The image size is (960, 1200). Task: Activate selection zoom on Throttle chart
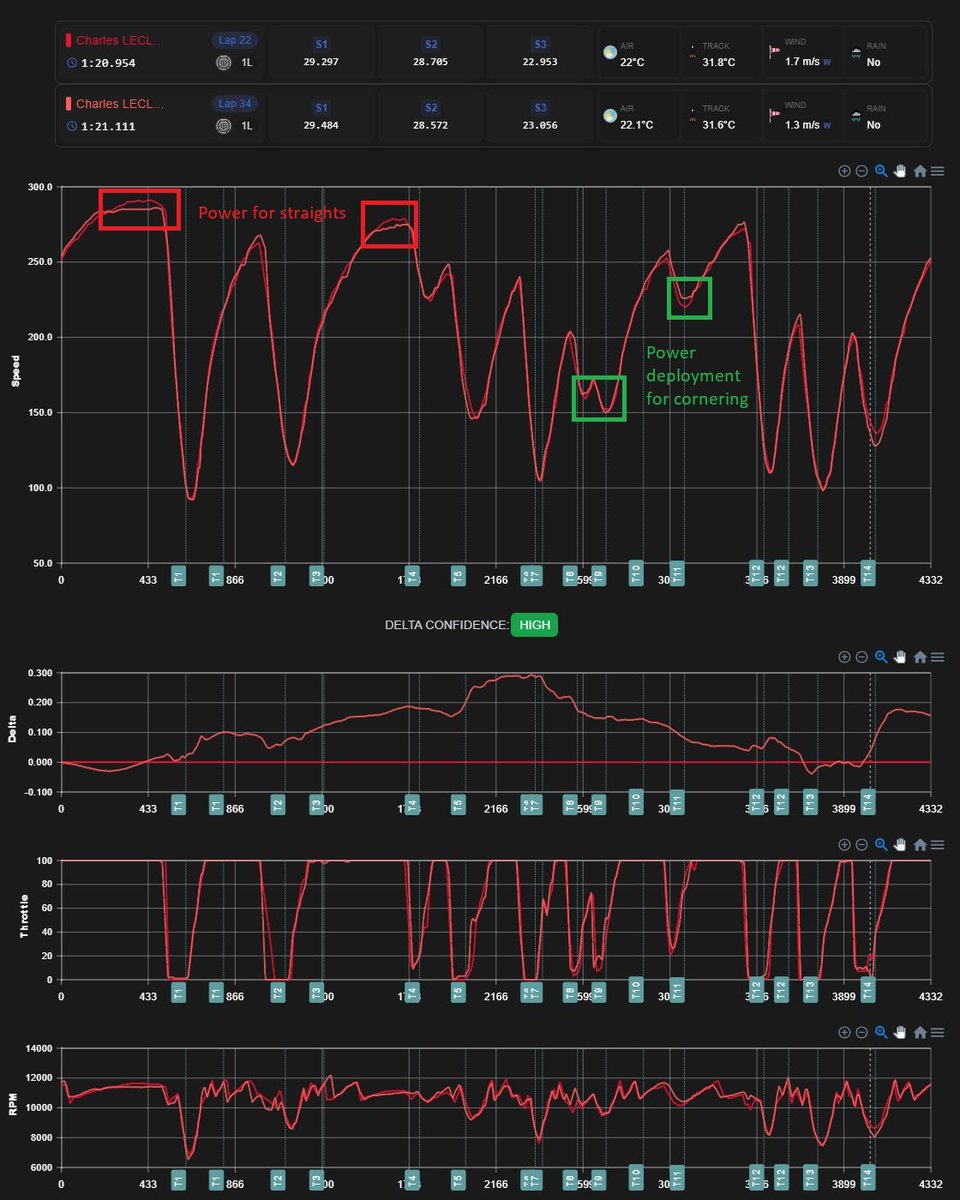coord(881,845)
